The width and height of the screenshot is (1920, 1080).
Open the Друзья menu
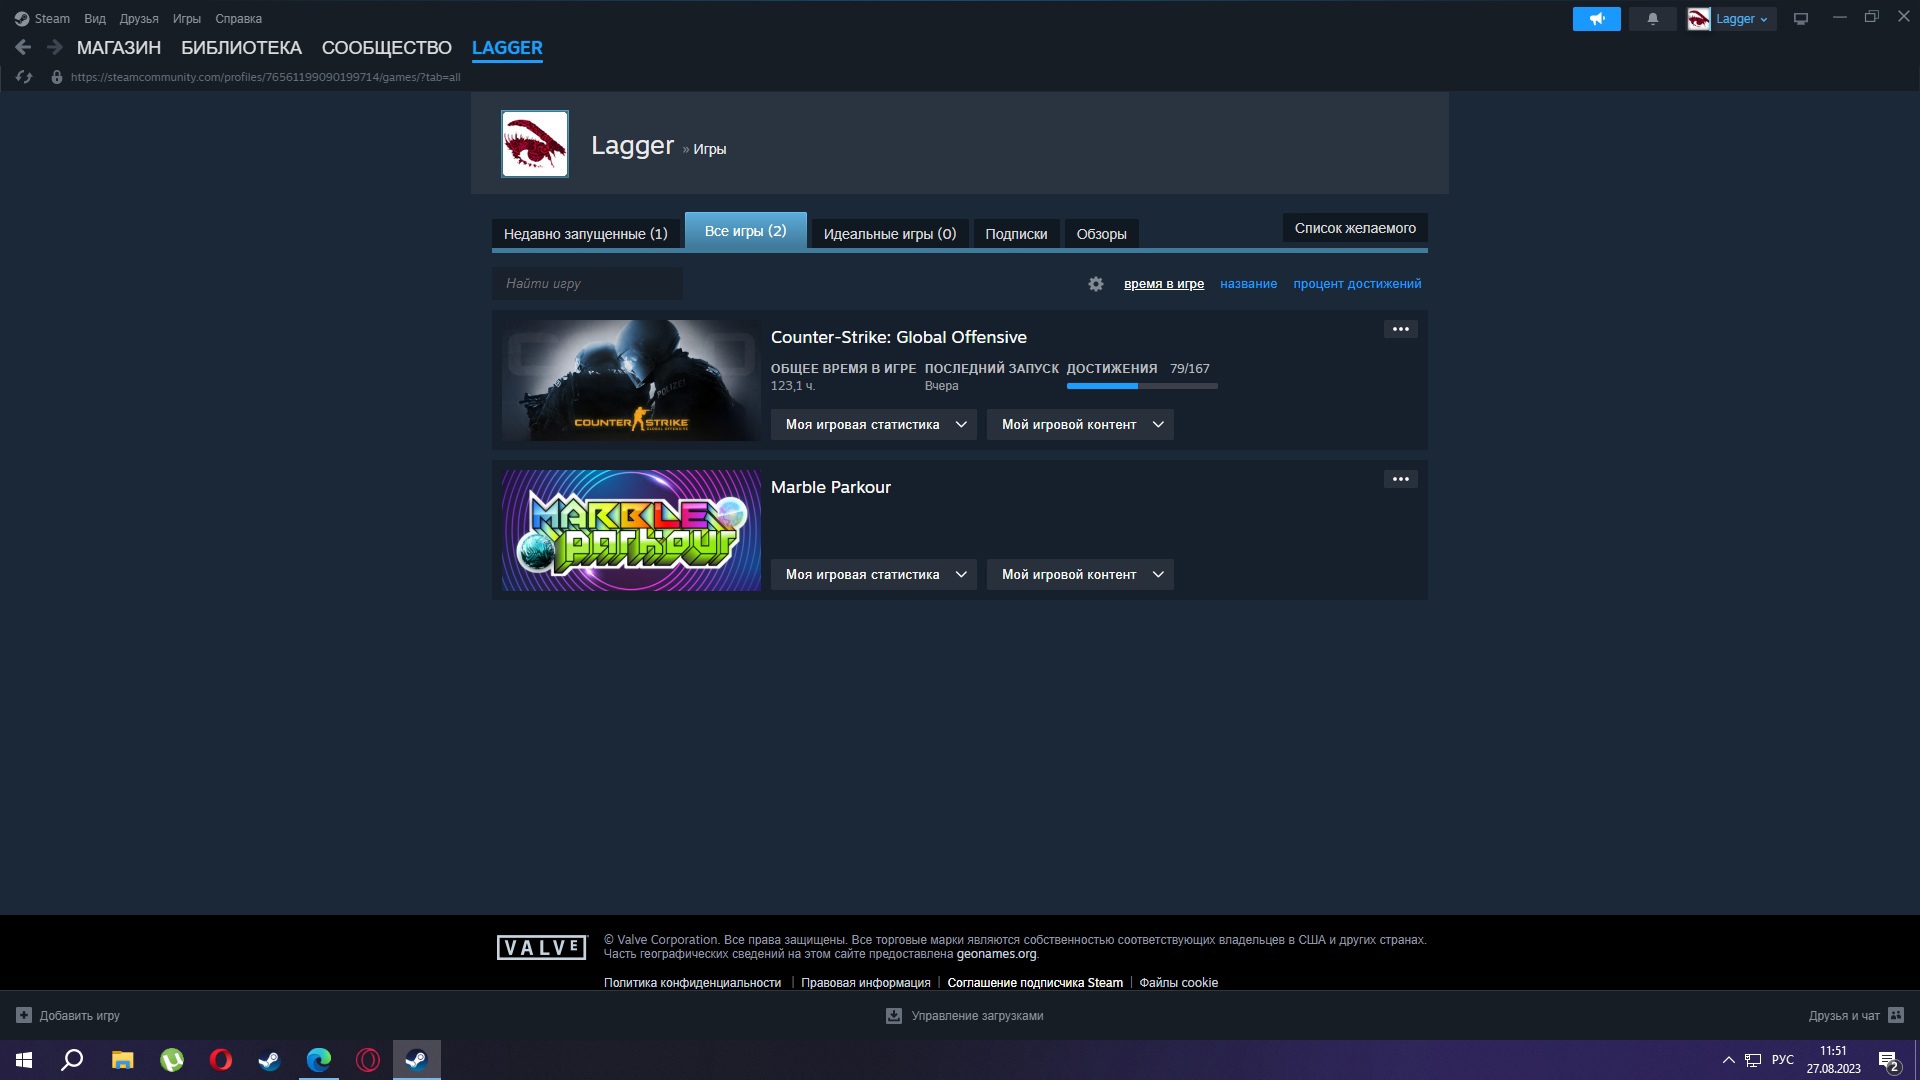click(x=139, y=18)
